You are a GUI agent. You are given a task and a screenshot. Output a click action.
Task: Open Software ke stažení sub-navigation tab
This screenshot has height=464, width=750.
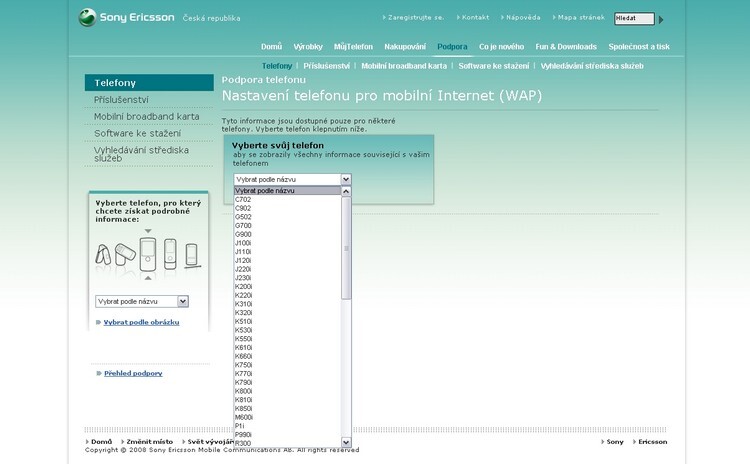click(494, 66)
